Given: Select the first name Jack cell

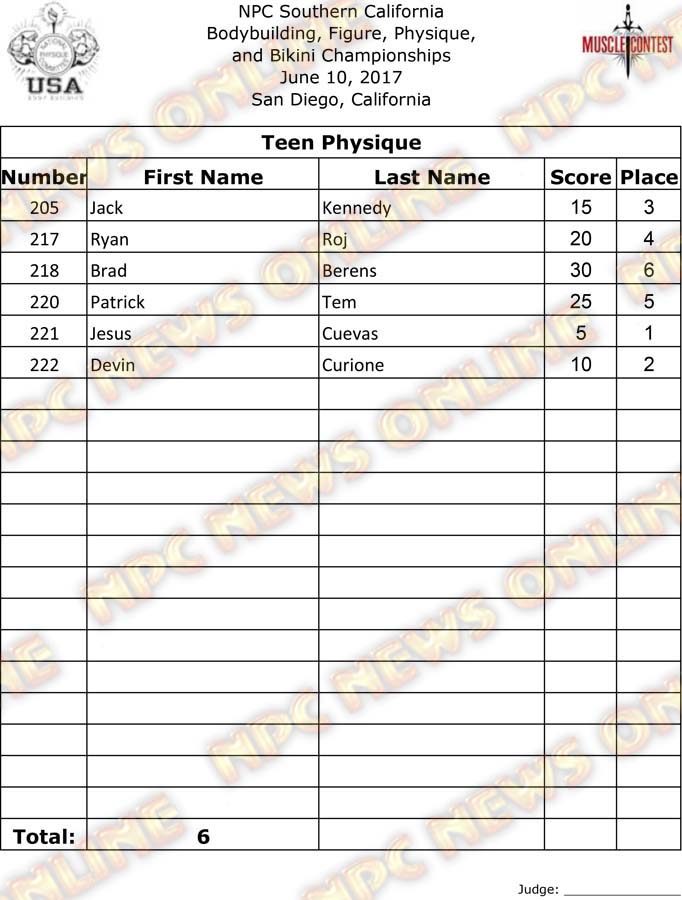Looking at the screenshot, I should (106, 208).
